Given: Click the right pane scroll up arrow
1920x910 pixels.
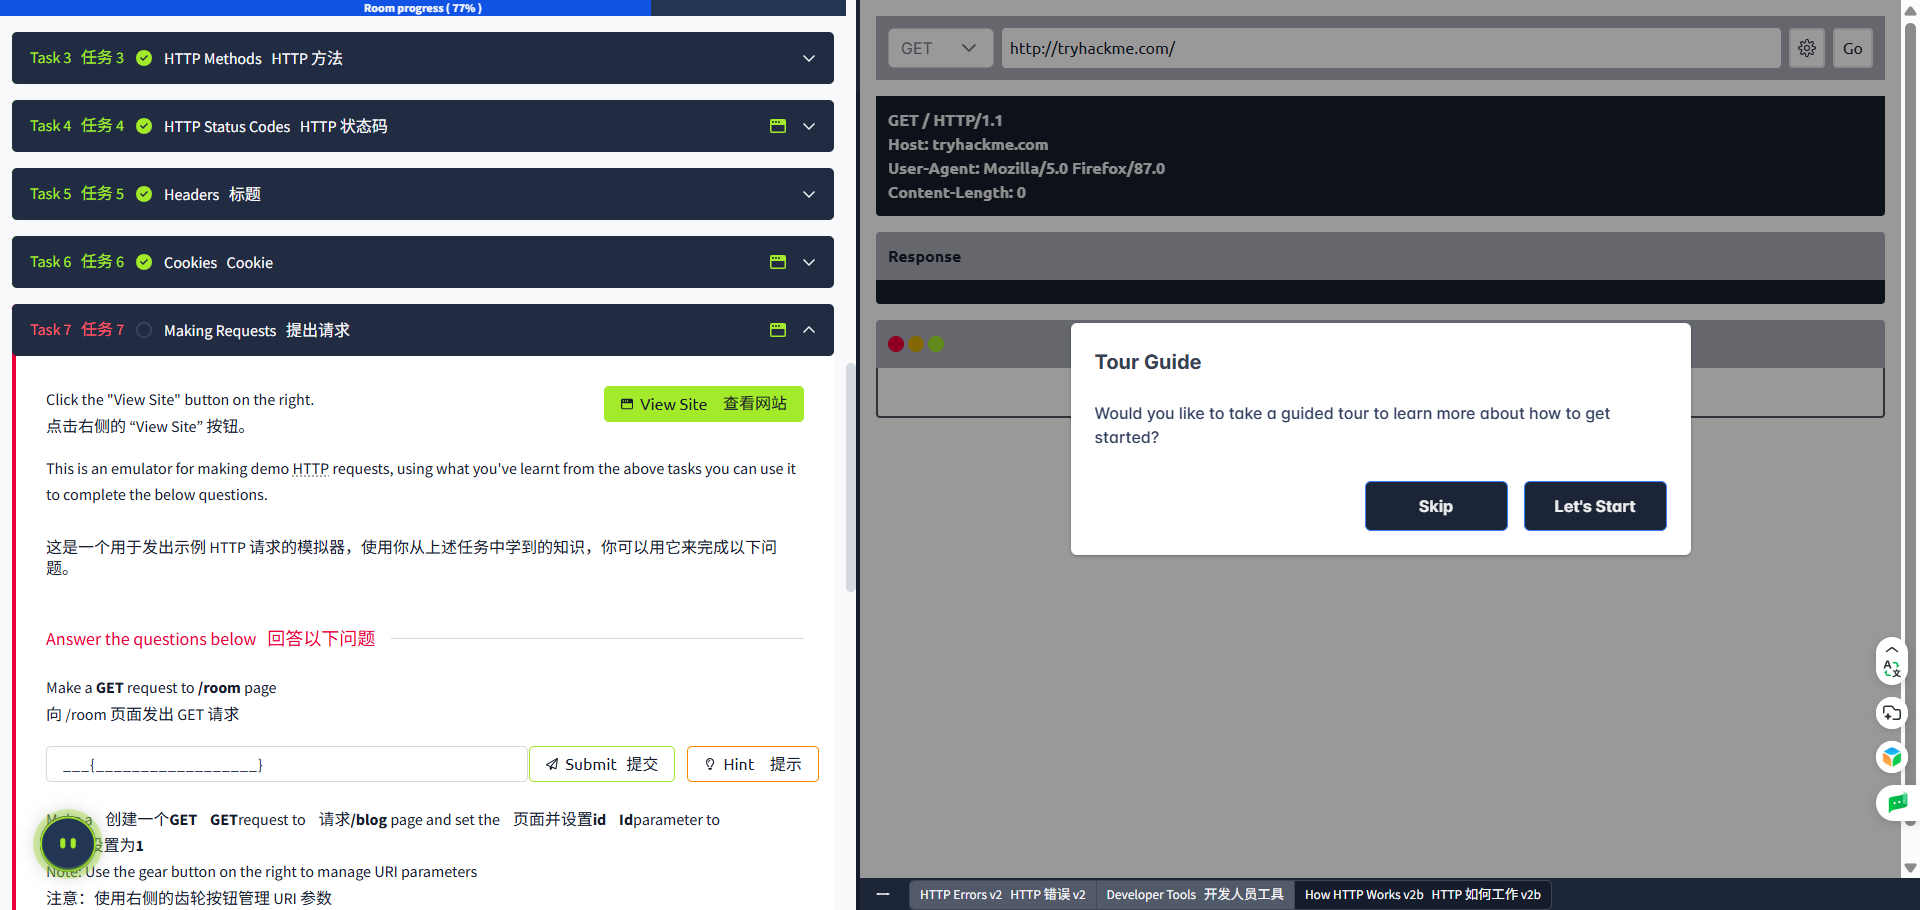Looking at the screenshot, I should tap(1911, 9).
